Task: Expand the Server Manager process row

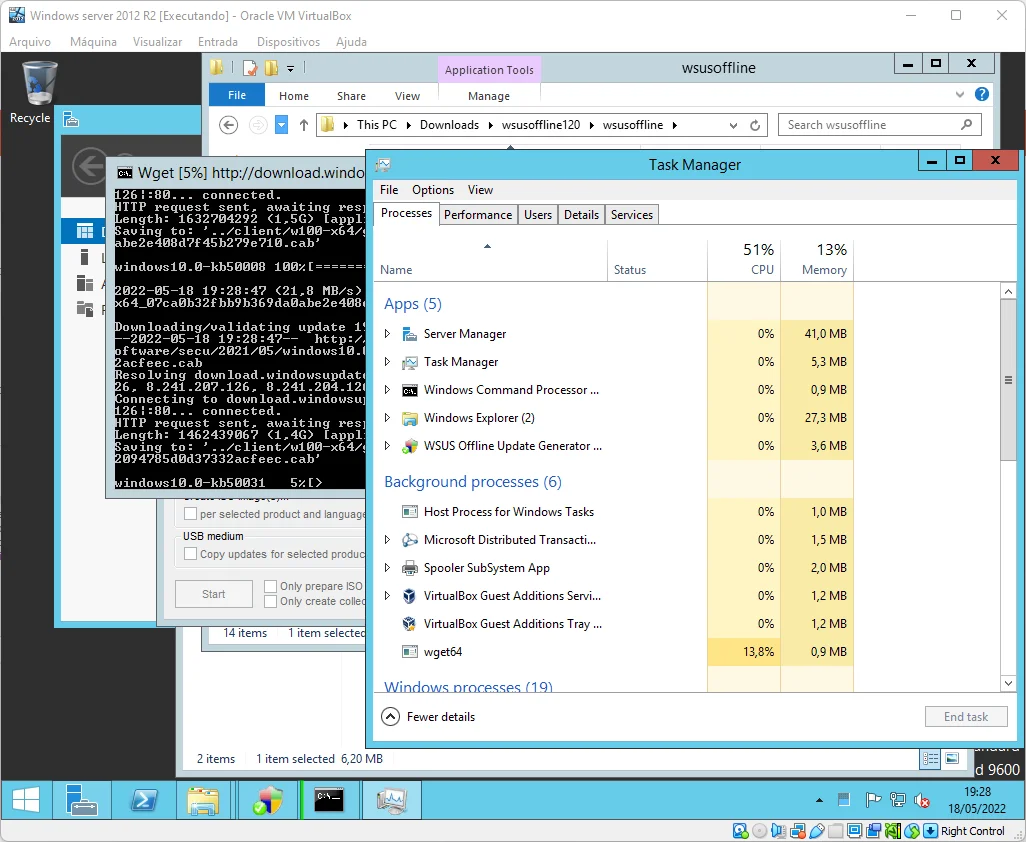Action: coord(387,334)
